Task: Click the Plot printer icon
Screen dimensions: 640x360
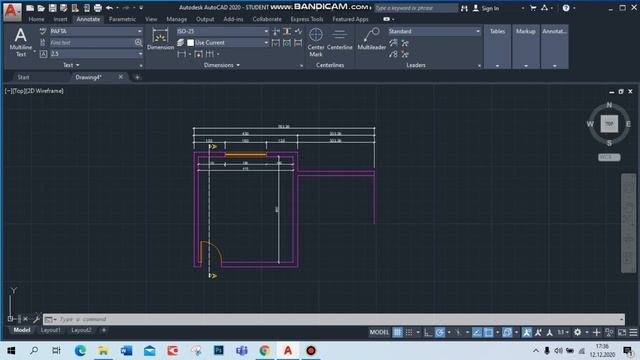Action: 98,8
